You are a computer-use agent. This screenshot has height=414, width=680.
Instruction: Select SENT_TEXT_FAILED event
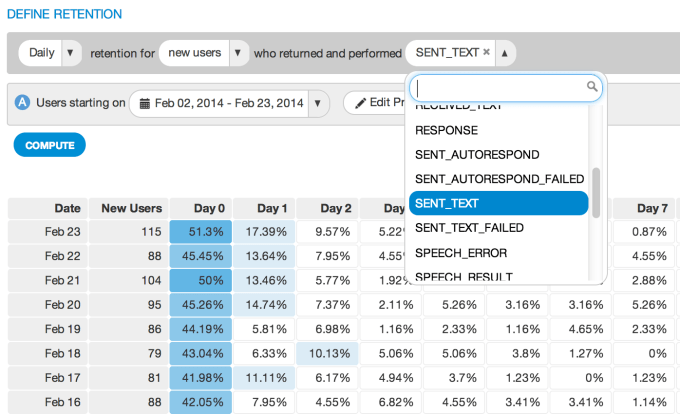pos(469,228)
